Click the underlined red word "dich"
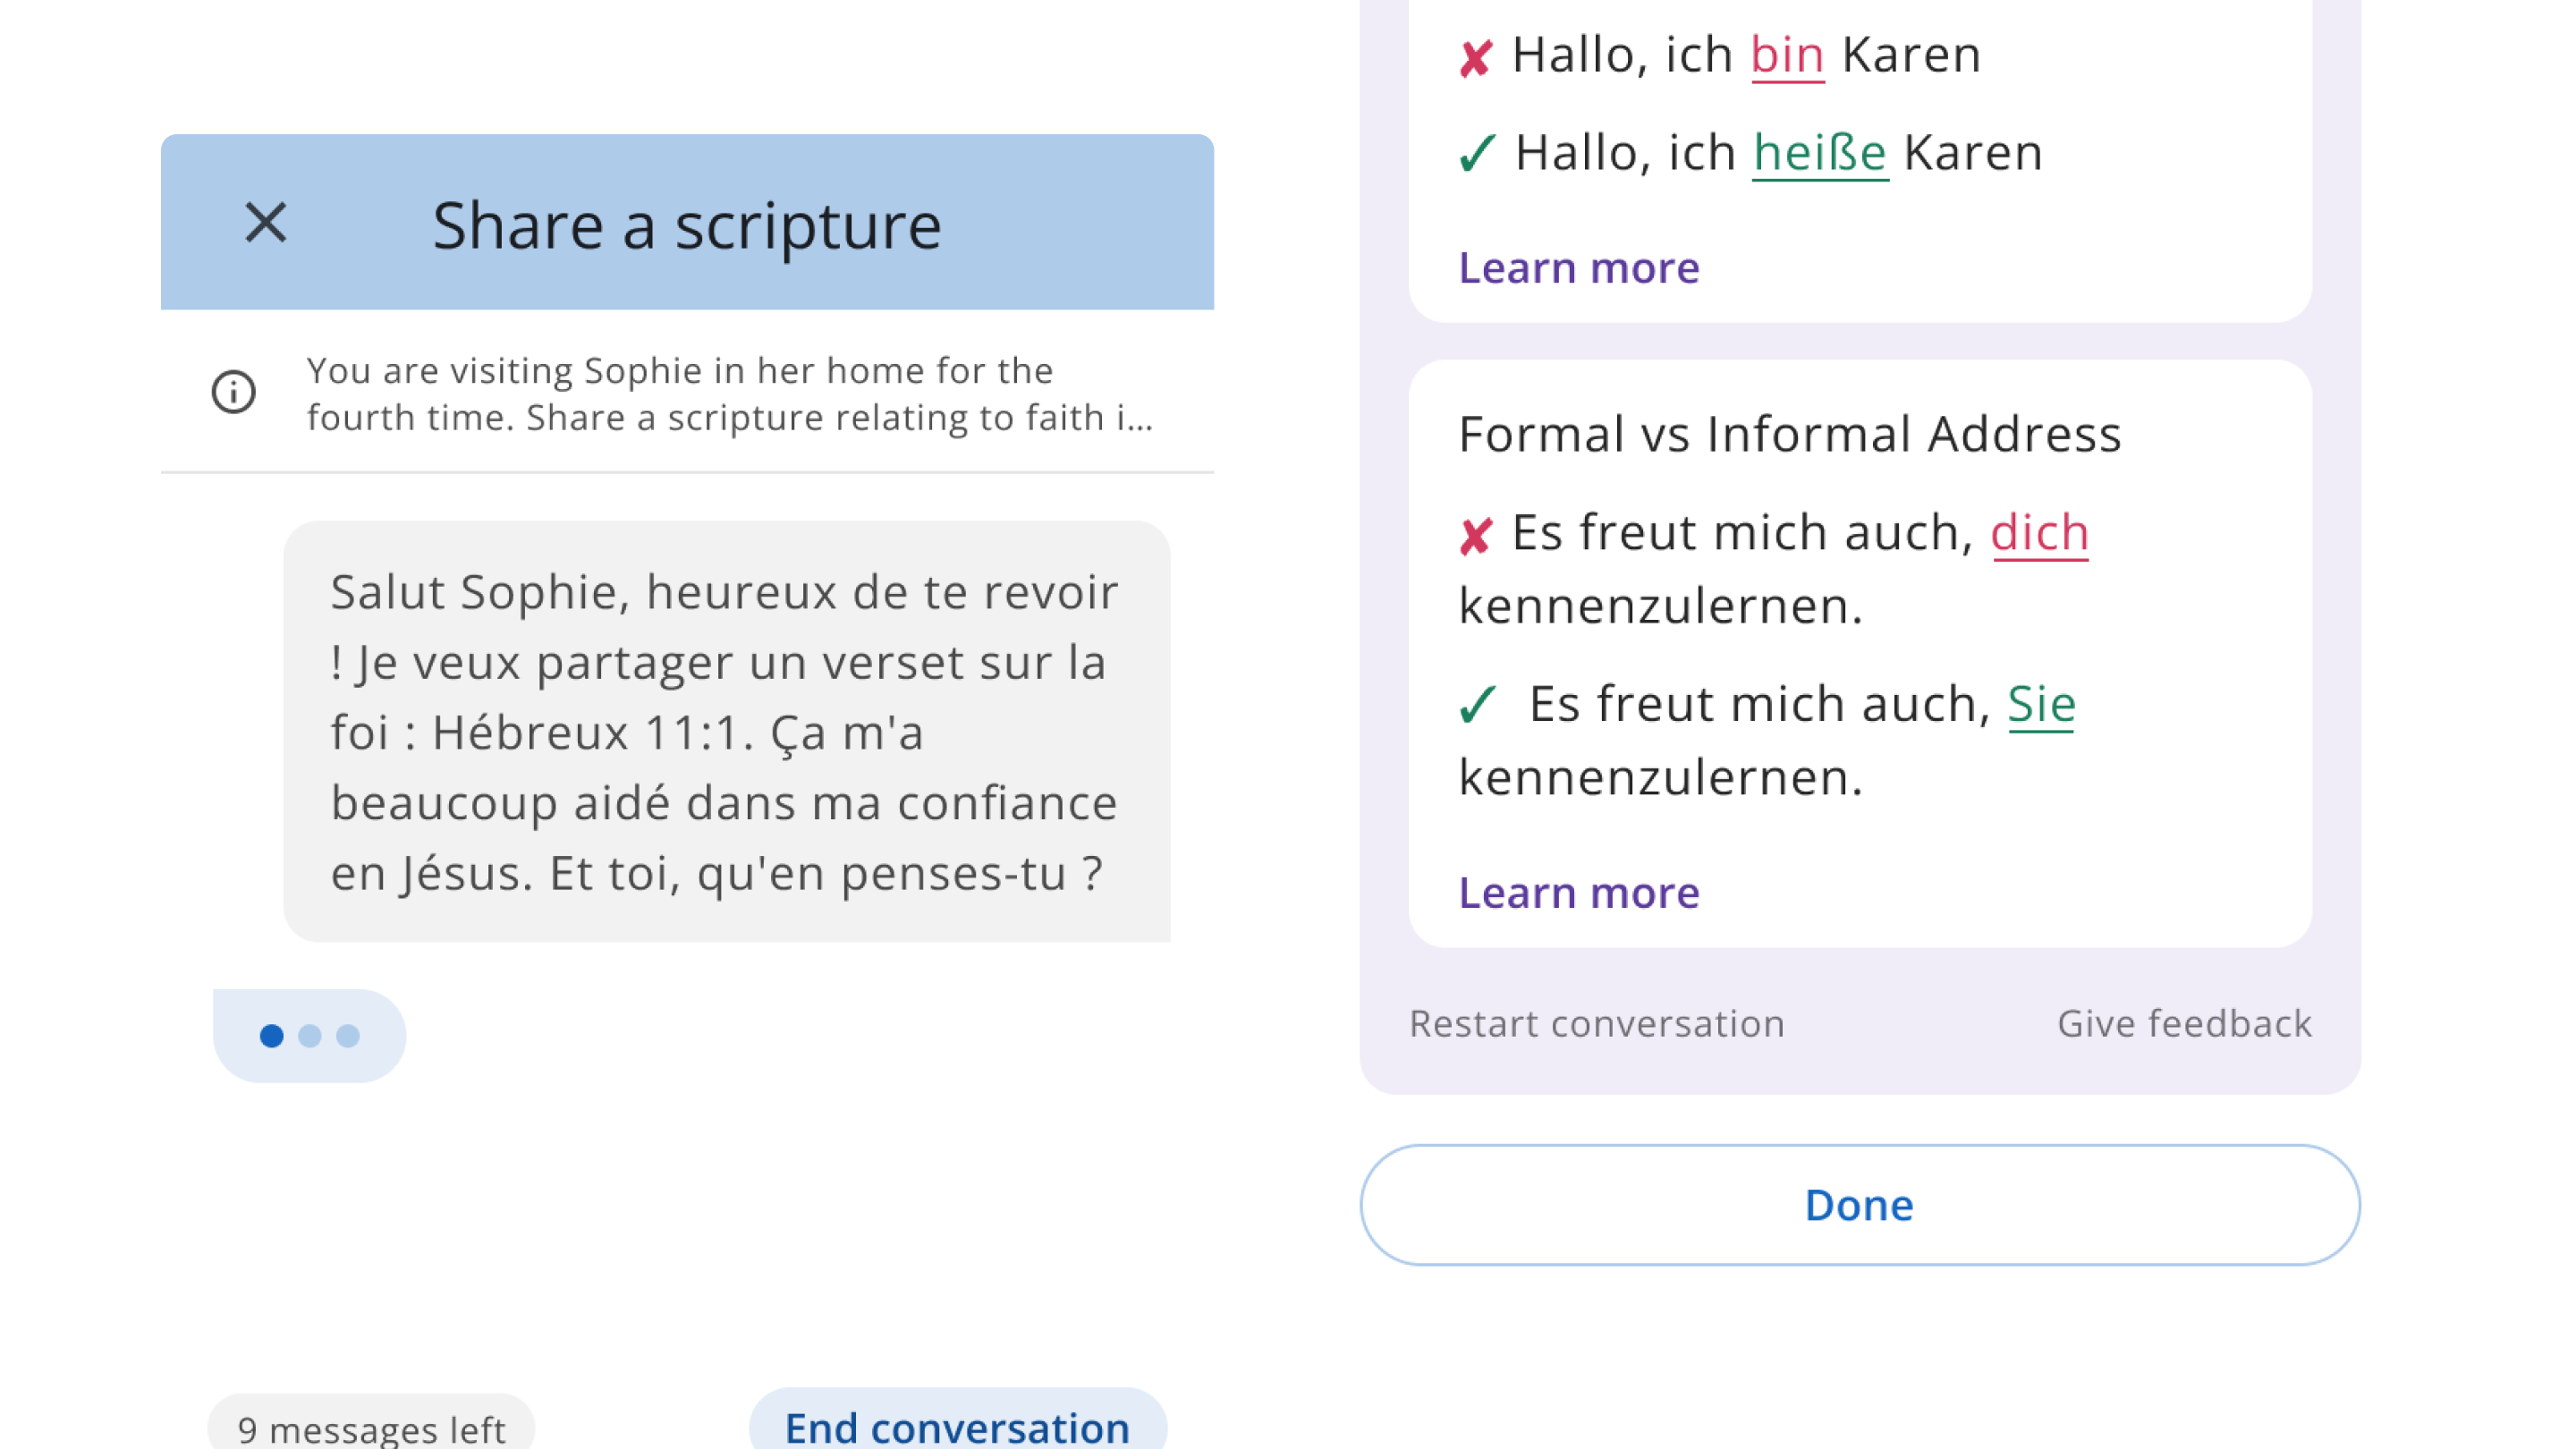This screenshot has height=1449, width=2576. coord(2039,533)
